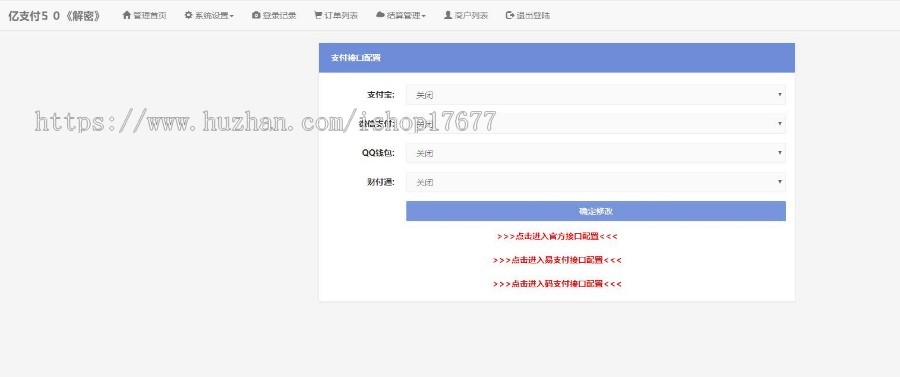Viewport: 900px width, 377px height.
Task: Open the 财付通 dropdown
Action: pos(596,182)
